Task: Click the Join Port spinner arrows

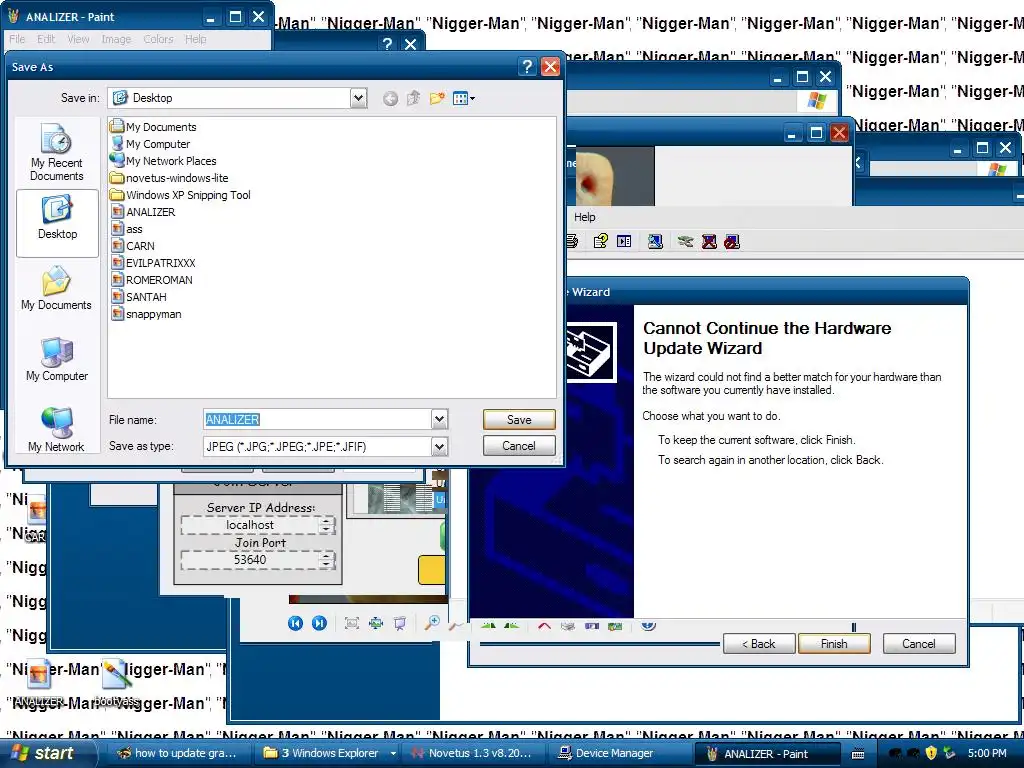Action: (x=327, y=560)
